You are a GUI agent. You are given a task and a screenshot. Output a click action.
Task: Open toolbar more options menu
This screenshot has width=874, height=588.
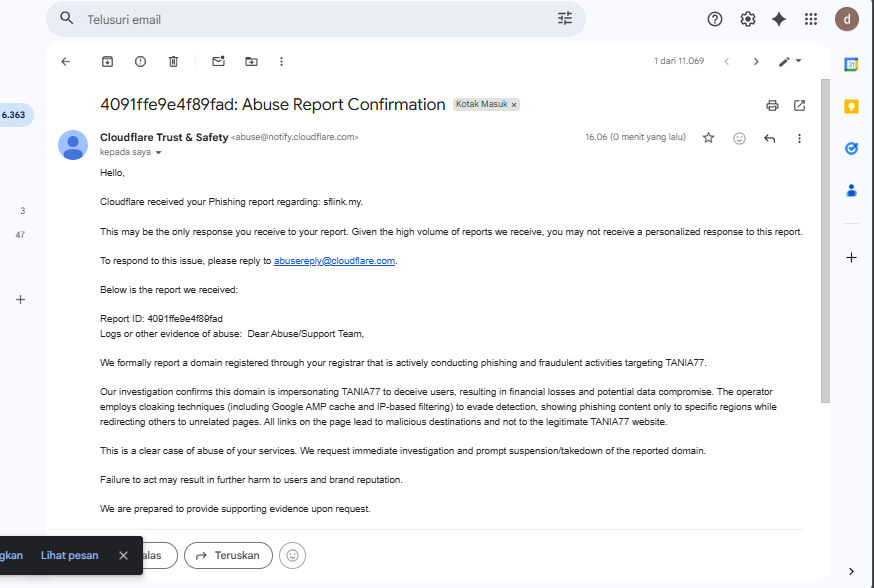click(281, 61)
